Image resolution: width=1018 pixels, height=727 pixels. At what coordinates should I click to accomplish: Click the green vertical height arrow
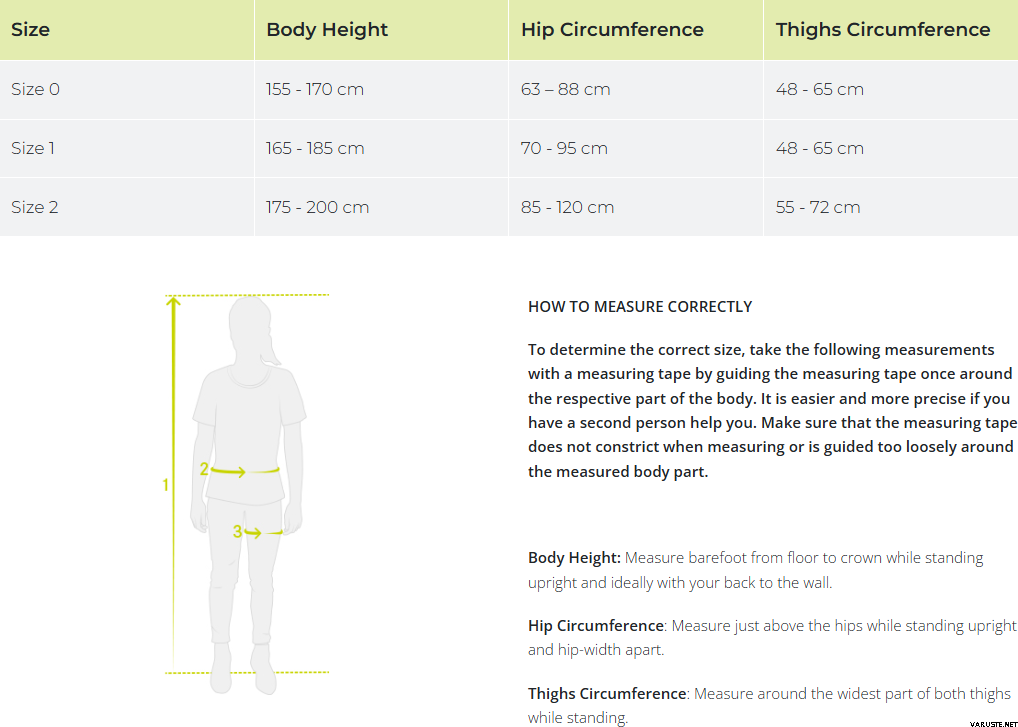174,400
